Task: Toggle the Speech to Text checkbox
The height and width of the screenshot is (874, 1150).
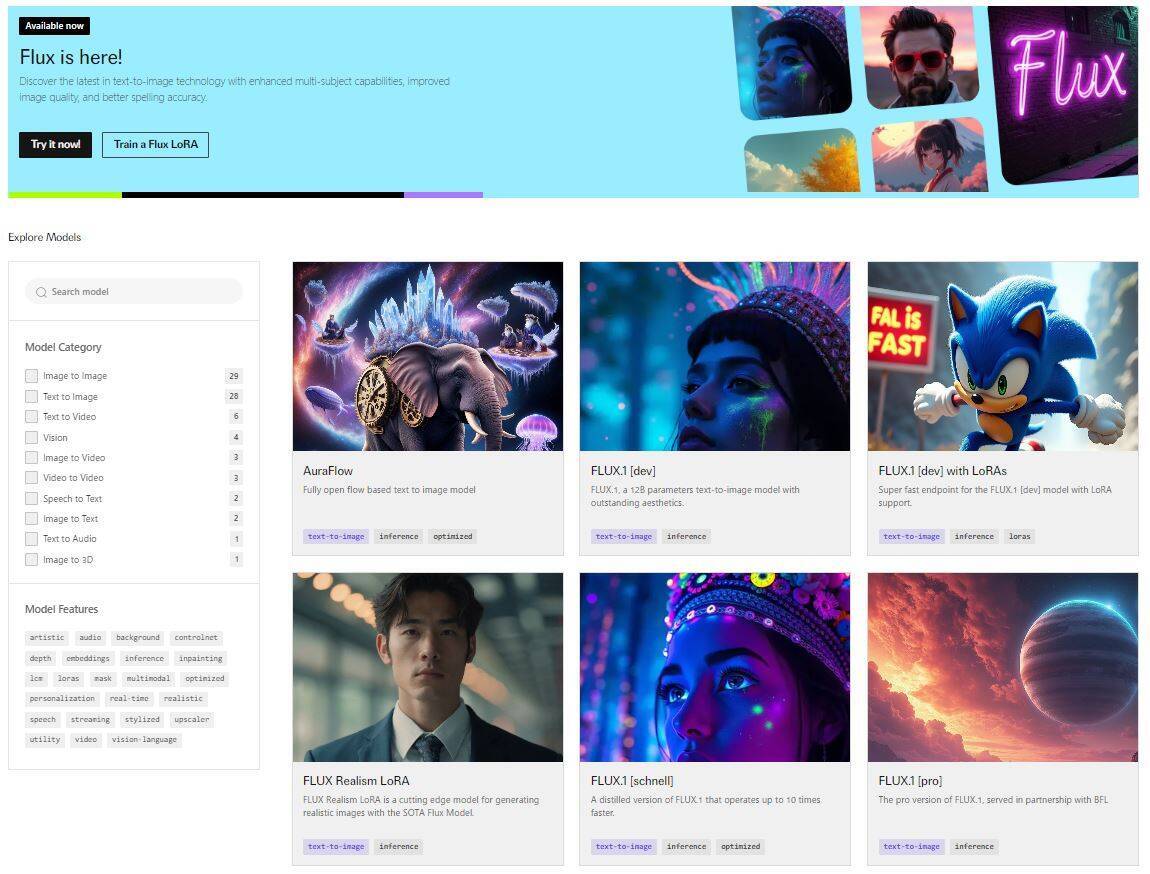Action: [x=32, y=499]
